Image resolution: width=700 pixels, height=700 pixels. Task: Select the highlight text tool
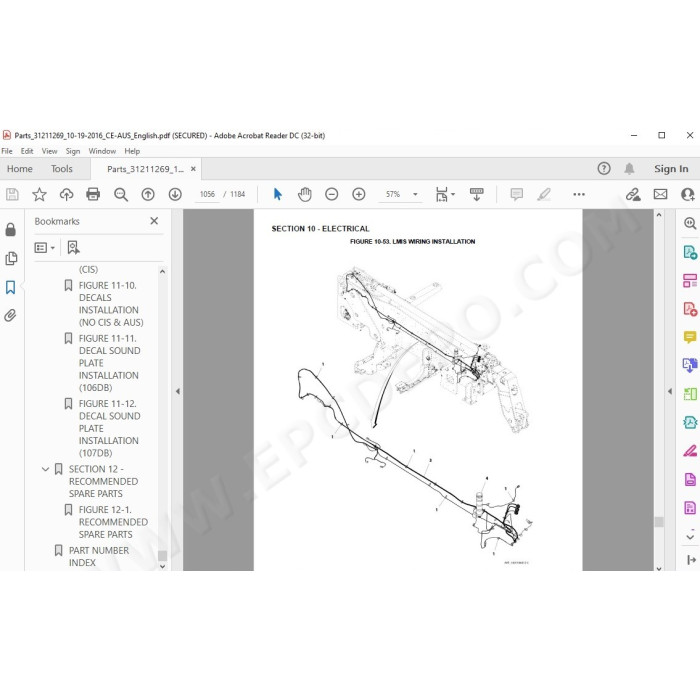pos(544,194)
